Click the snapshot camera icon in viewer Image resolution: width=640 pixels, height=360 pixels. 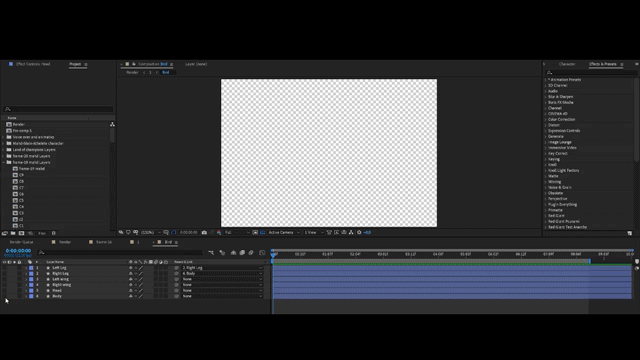coord(204,232)
